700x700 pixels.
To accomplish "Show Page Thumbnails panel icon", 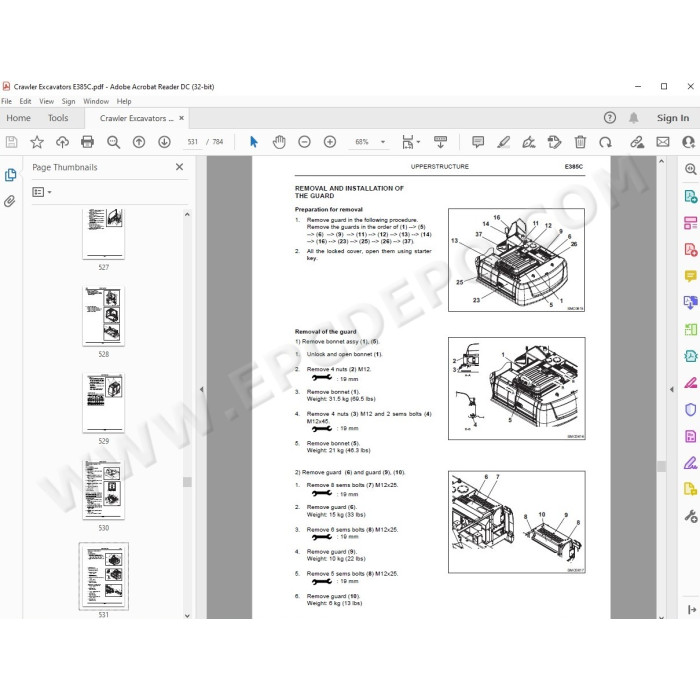I will click(x=10, y=175).
